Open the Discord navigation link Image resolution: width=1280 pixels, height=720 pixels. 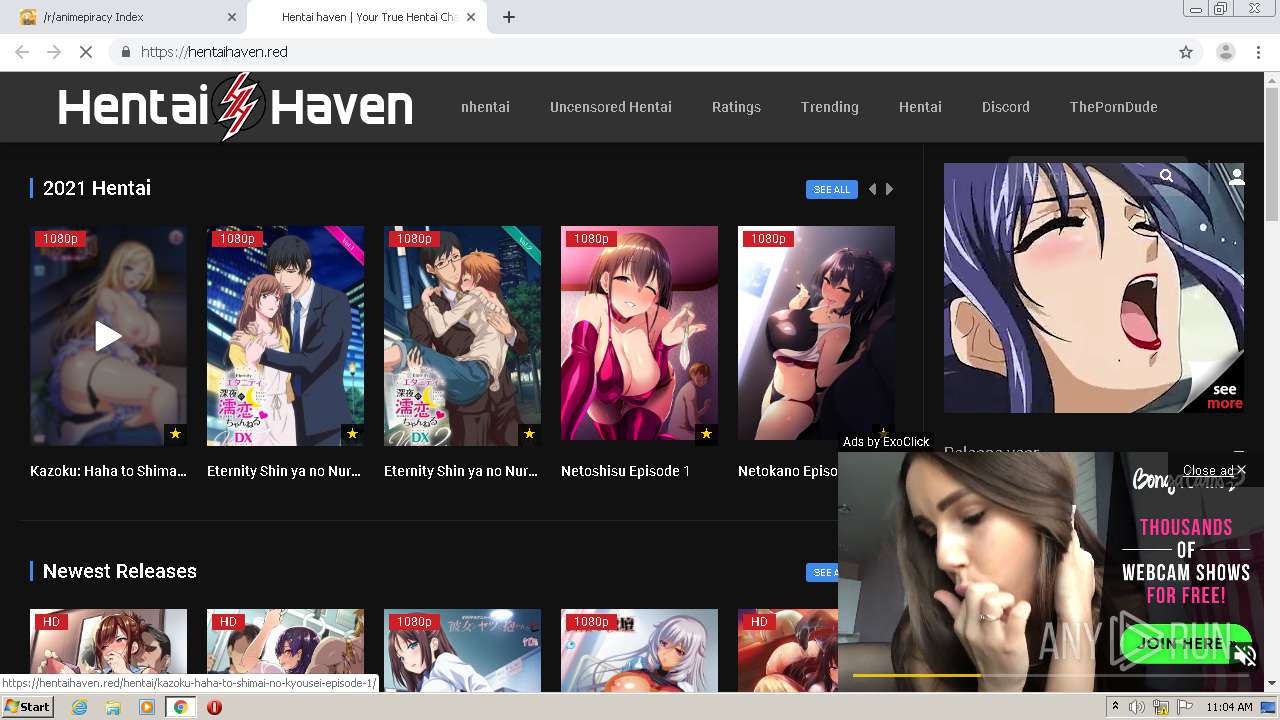tap(1005, 107)
